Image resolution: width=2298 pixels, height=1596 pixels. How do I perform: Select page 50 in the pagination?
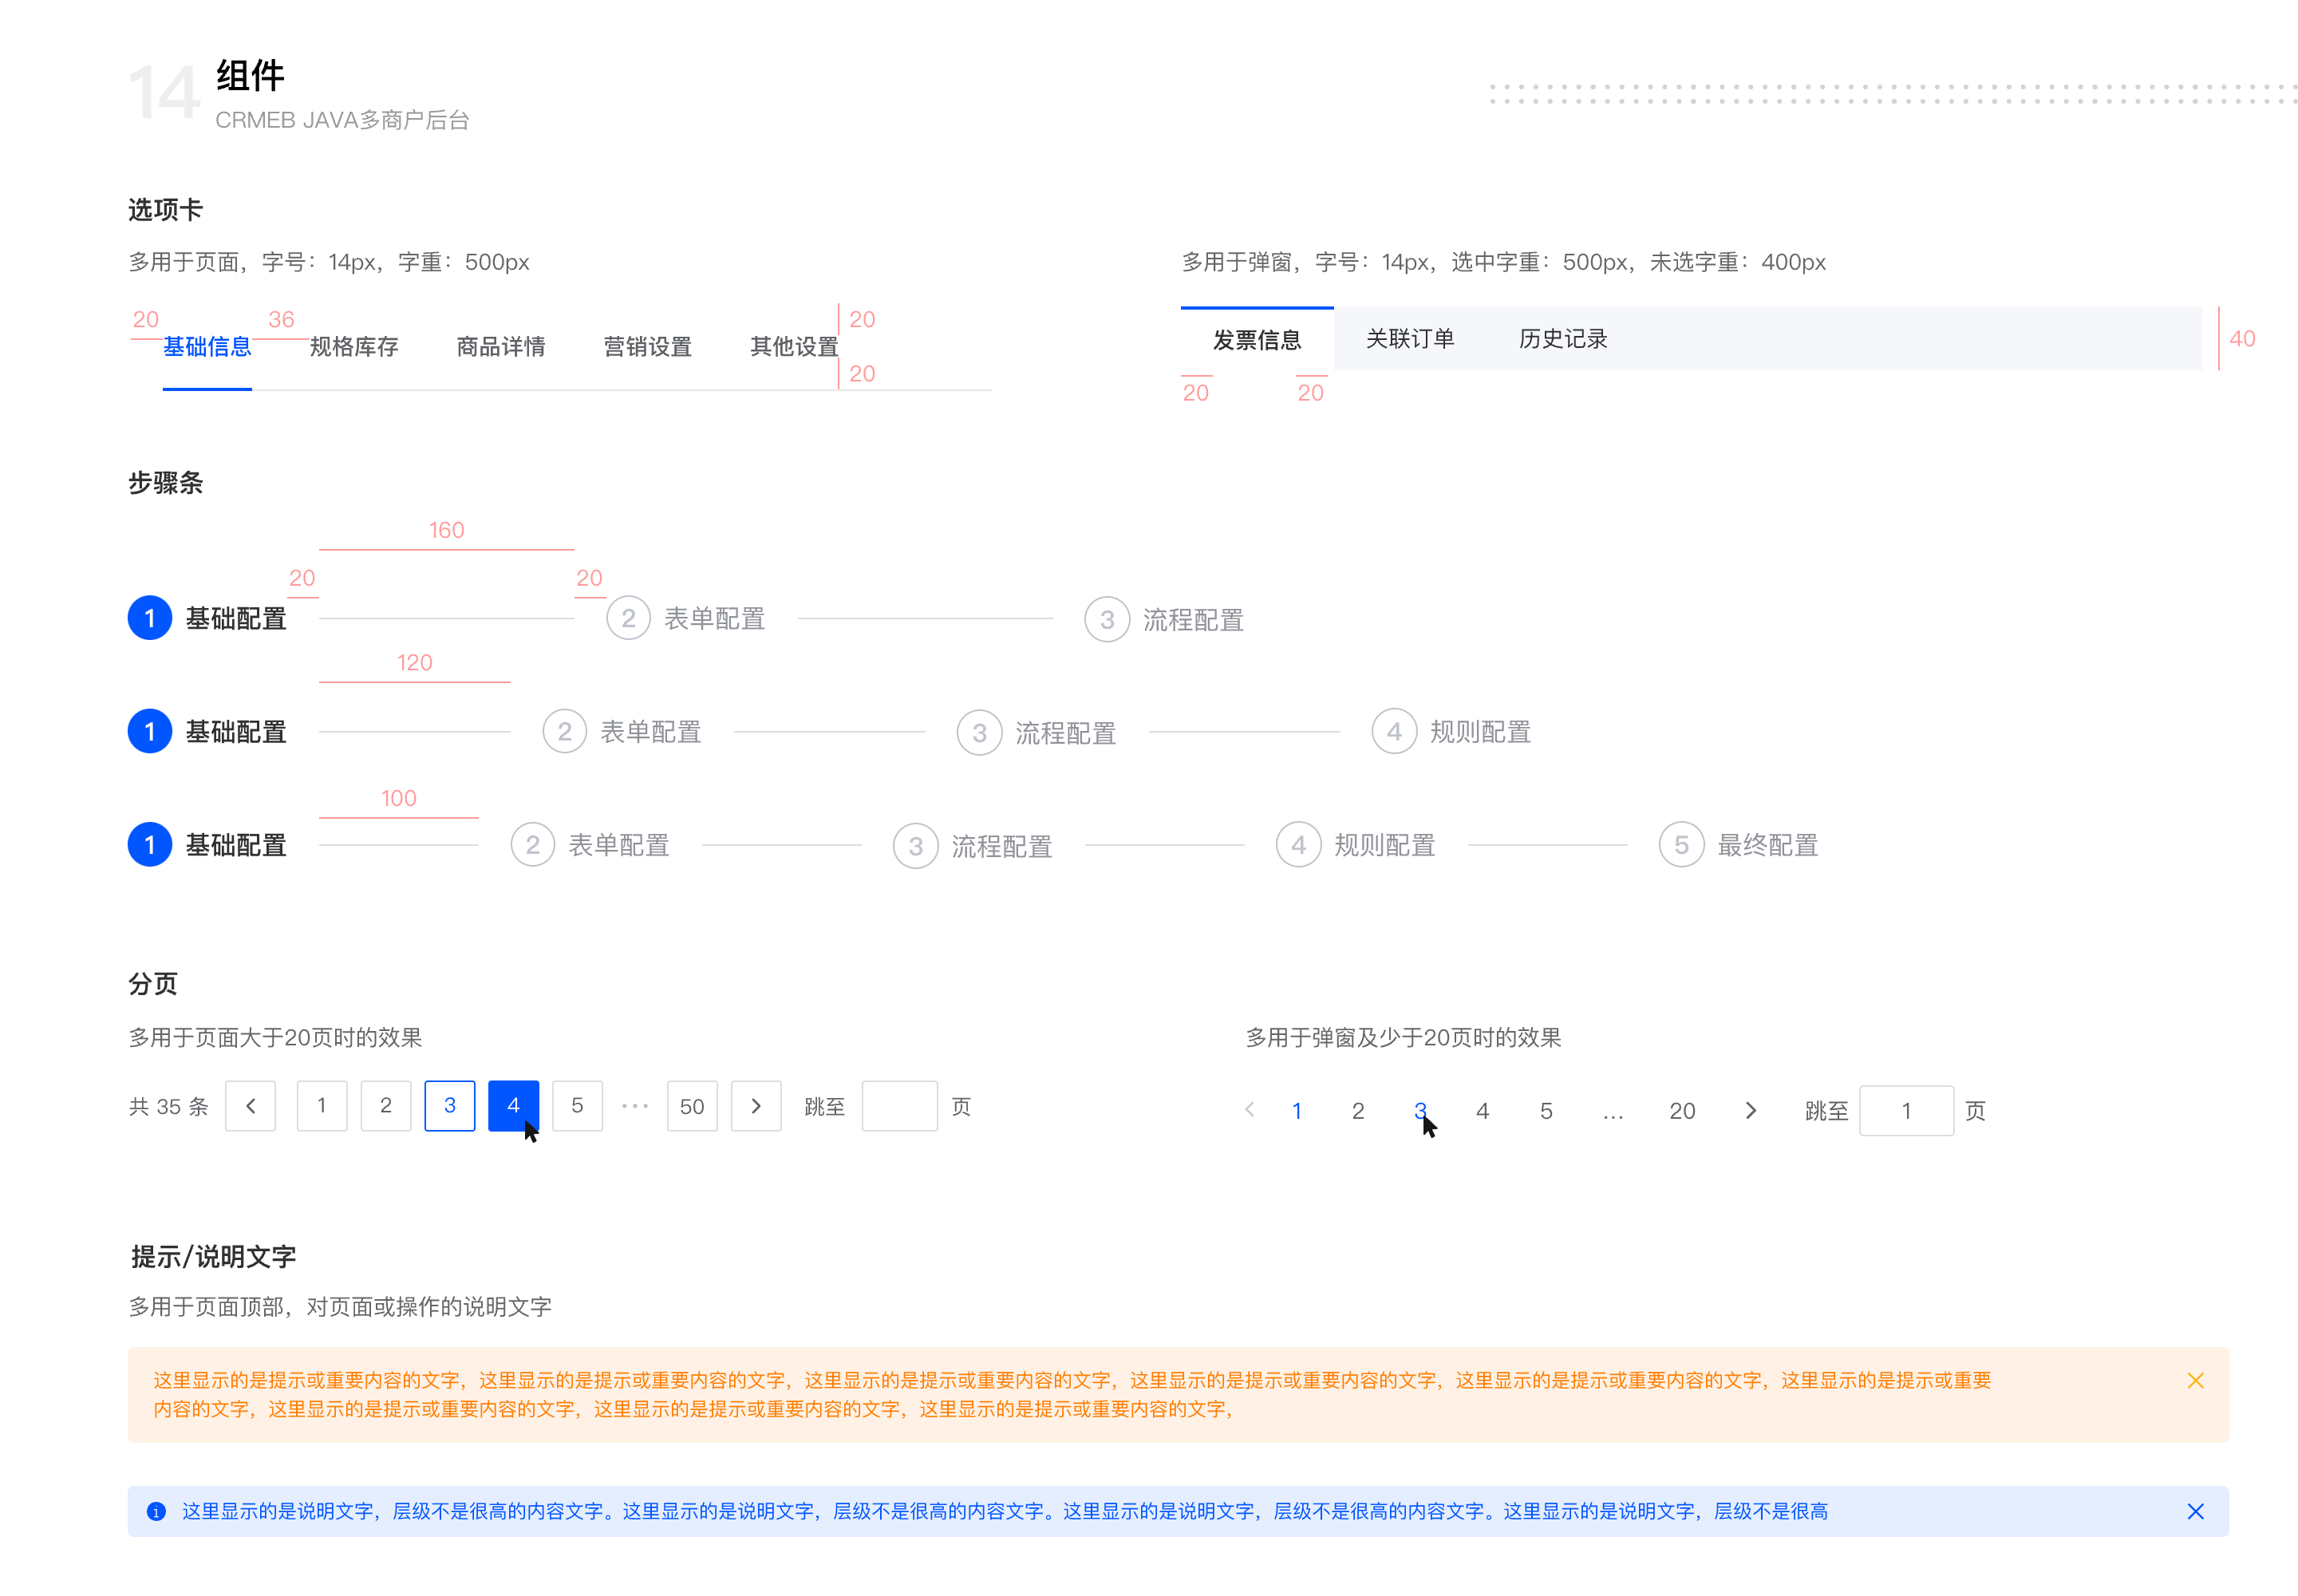pos(692,1106)
